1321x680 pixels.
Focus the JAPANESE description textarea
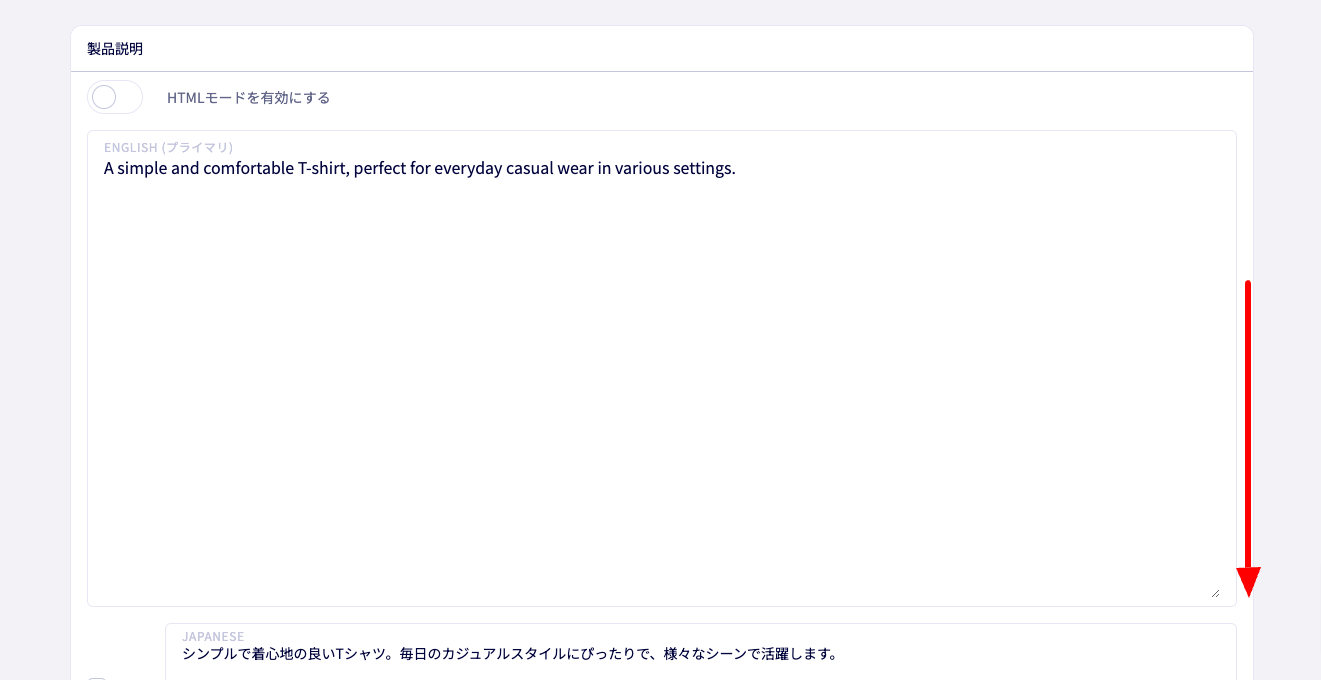700,652
